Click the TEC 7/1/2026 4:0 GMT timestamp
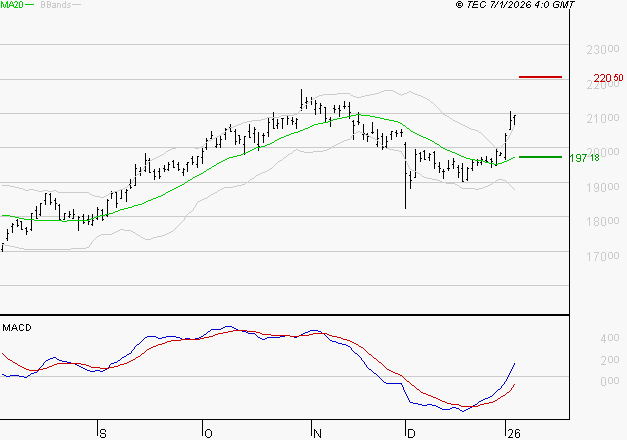The width and height of the screenshot is (627, 440). (x=515, y=4)
